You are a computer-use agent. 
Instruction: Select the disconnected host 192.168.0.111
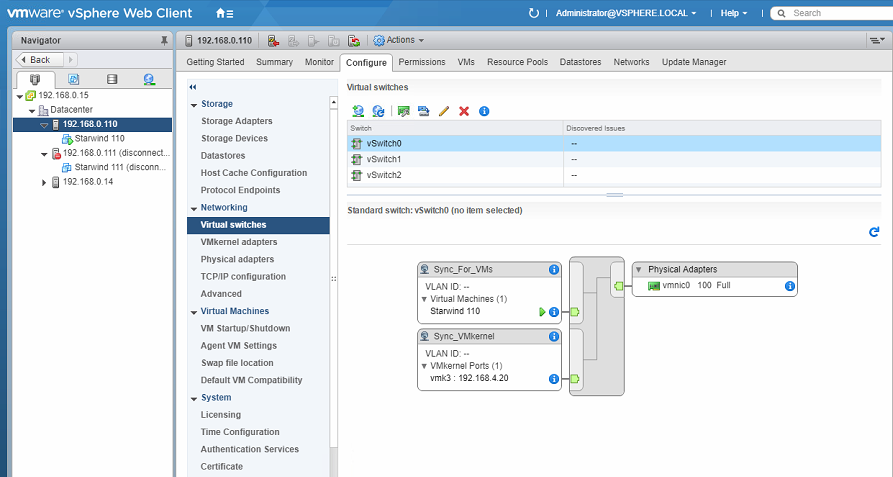(x=116, y=153)
